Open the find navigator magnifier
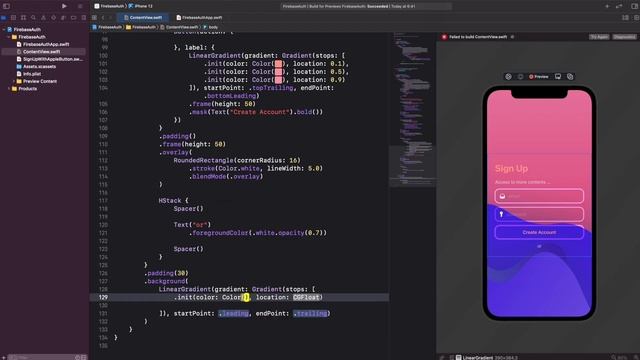The image size is (640, 360). 33,18
